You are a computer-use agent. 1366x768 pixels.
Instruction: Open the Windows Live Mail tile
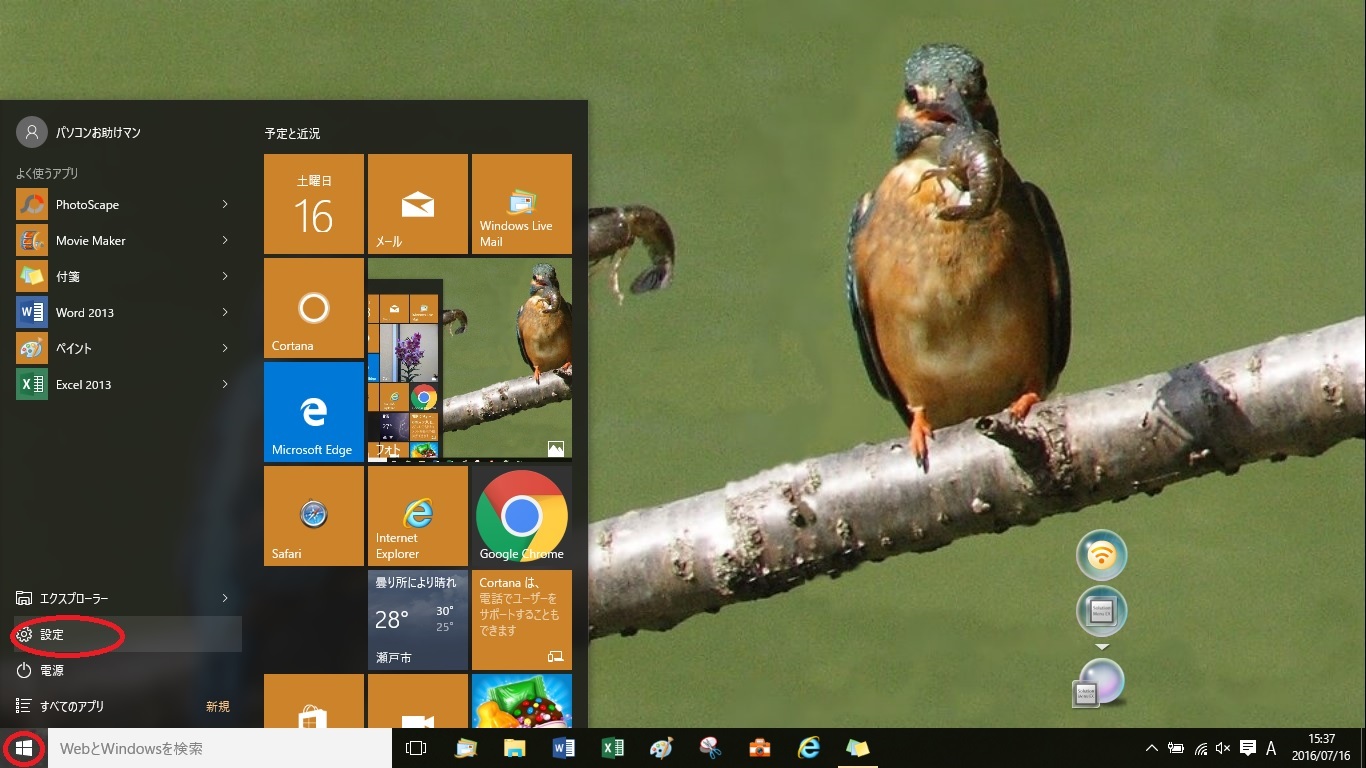pos(522,204)
